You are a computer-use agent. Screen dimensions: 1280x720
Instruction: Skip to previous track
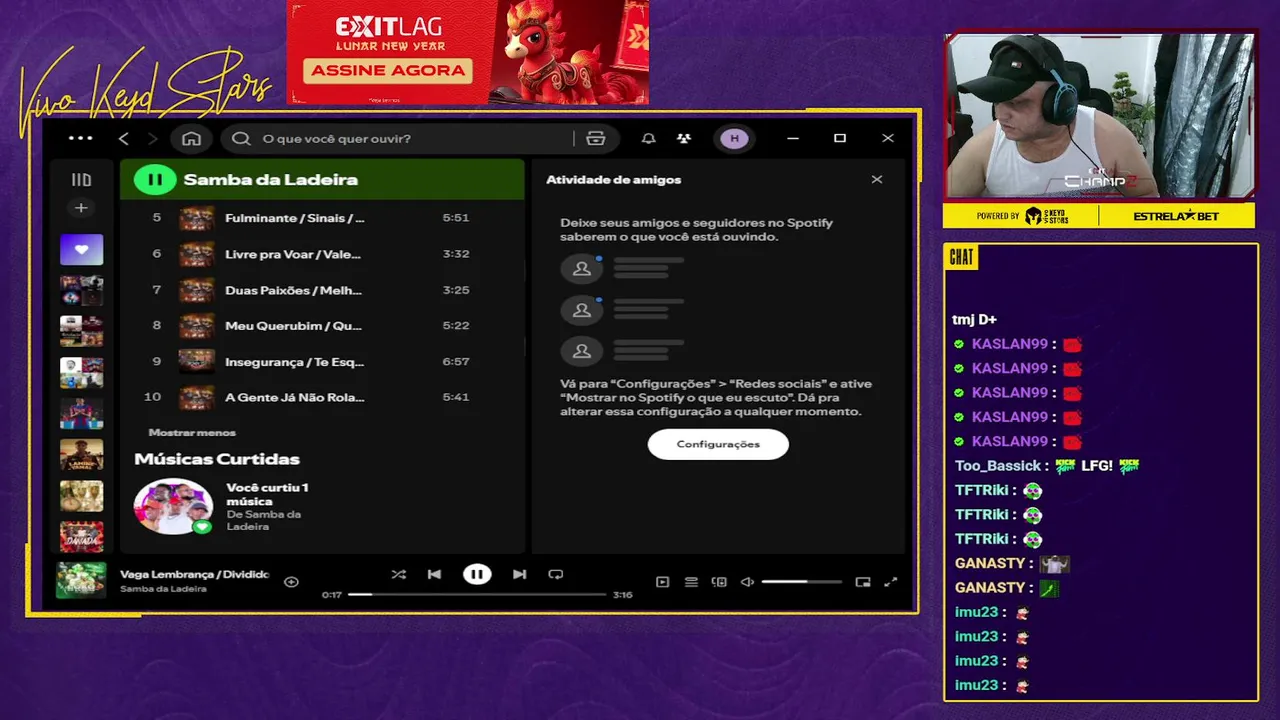coord(434,574)
